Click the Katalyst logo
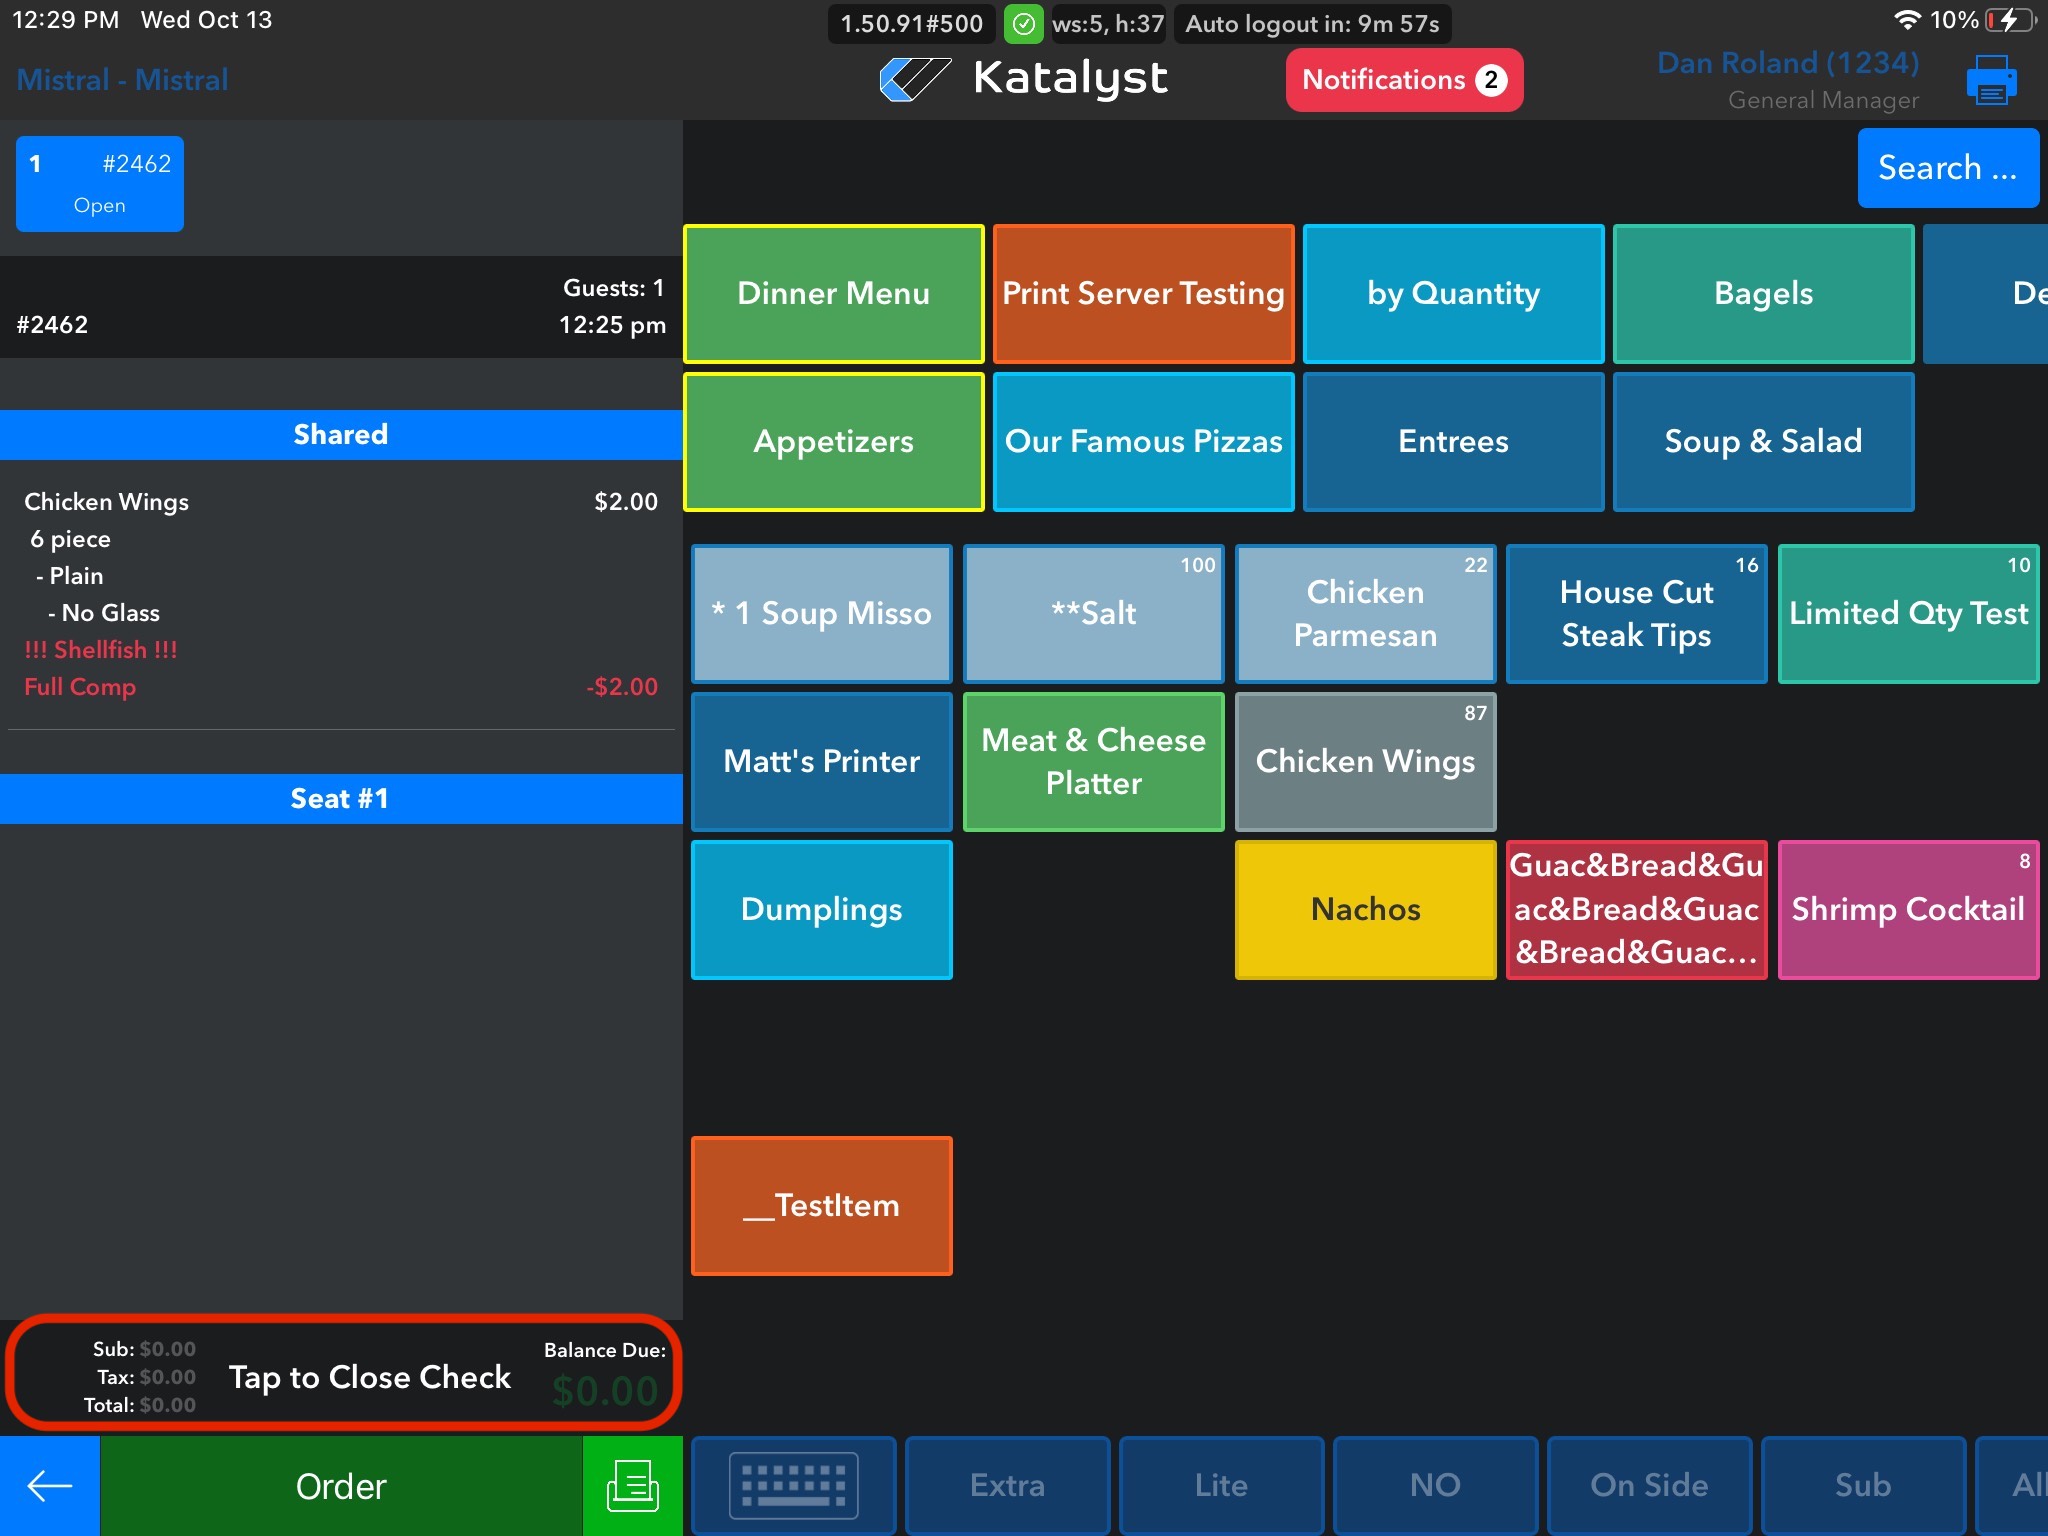Viewport: 2048px width, 1536px height. pos(1023,79)
